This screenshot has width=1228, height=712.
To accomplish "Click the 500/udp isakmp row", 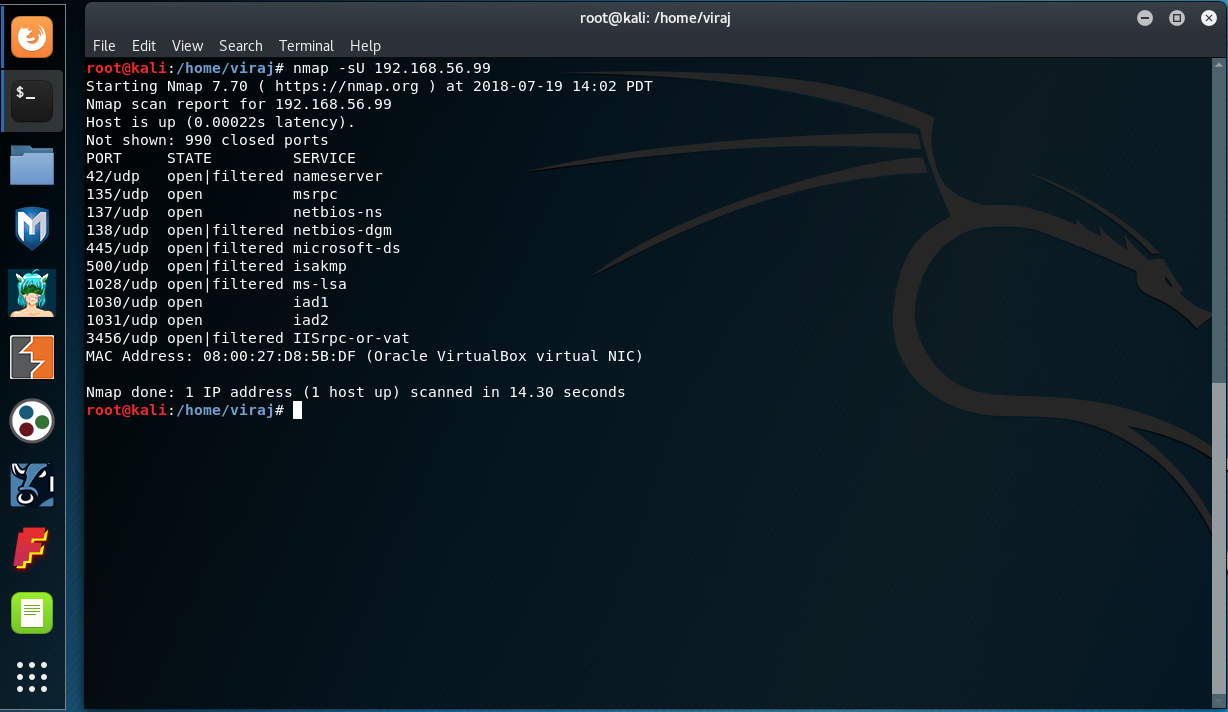I will [x=216, y=266].
